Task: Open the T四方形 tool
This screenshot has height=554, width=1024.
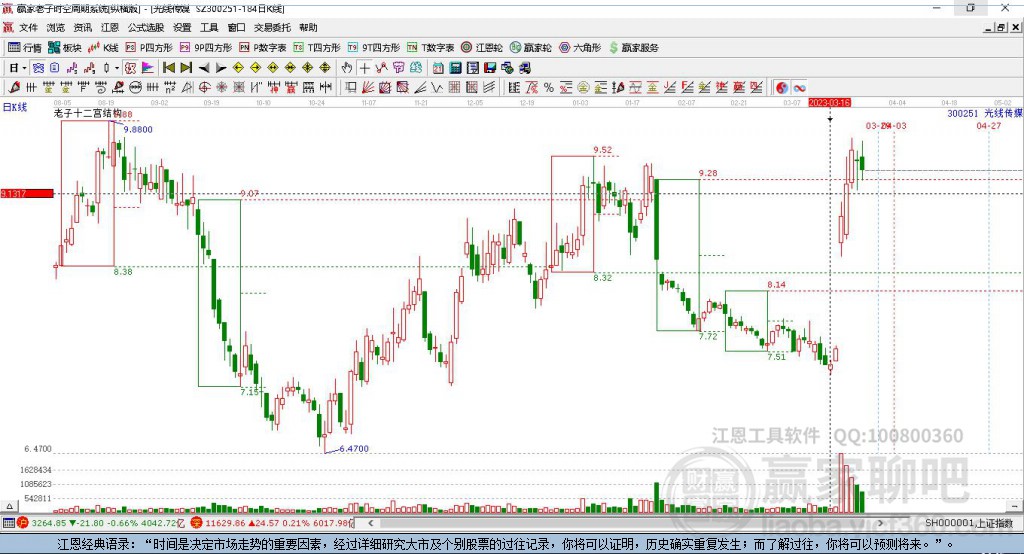Action: coord(317,48)
